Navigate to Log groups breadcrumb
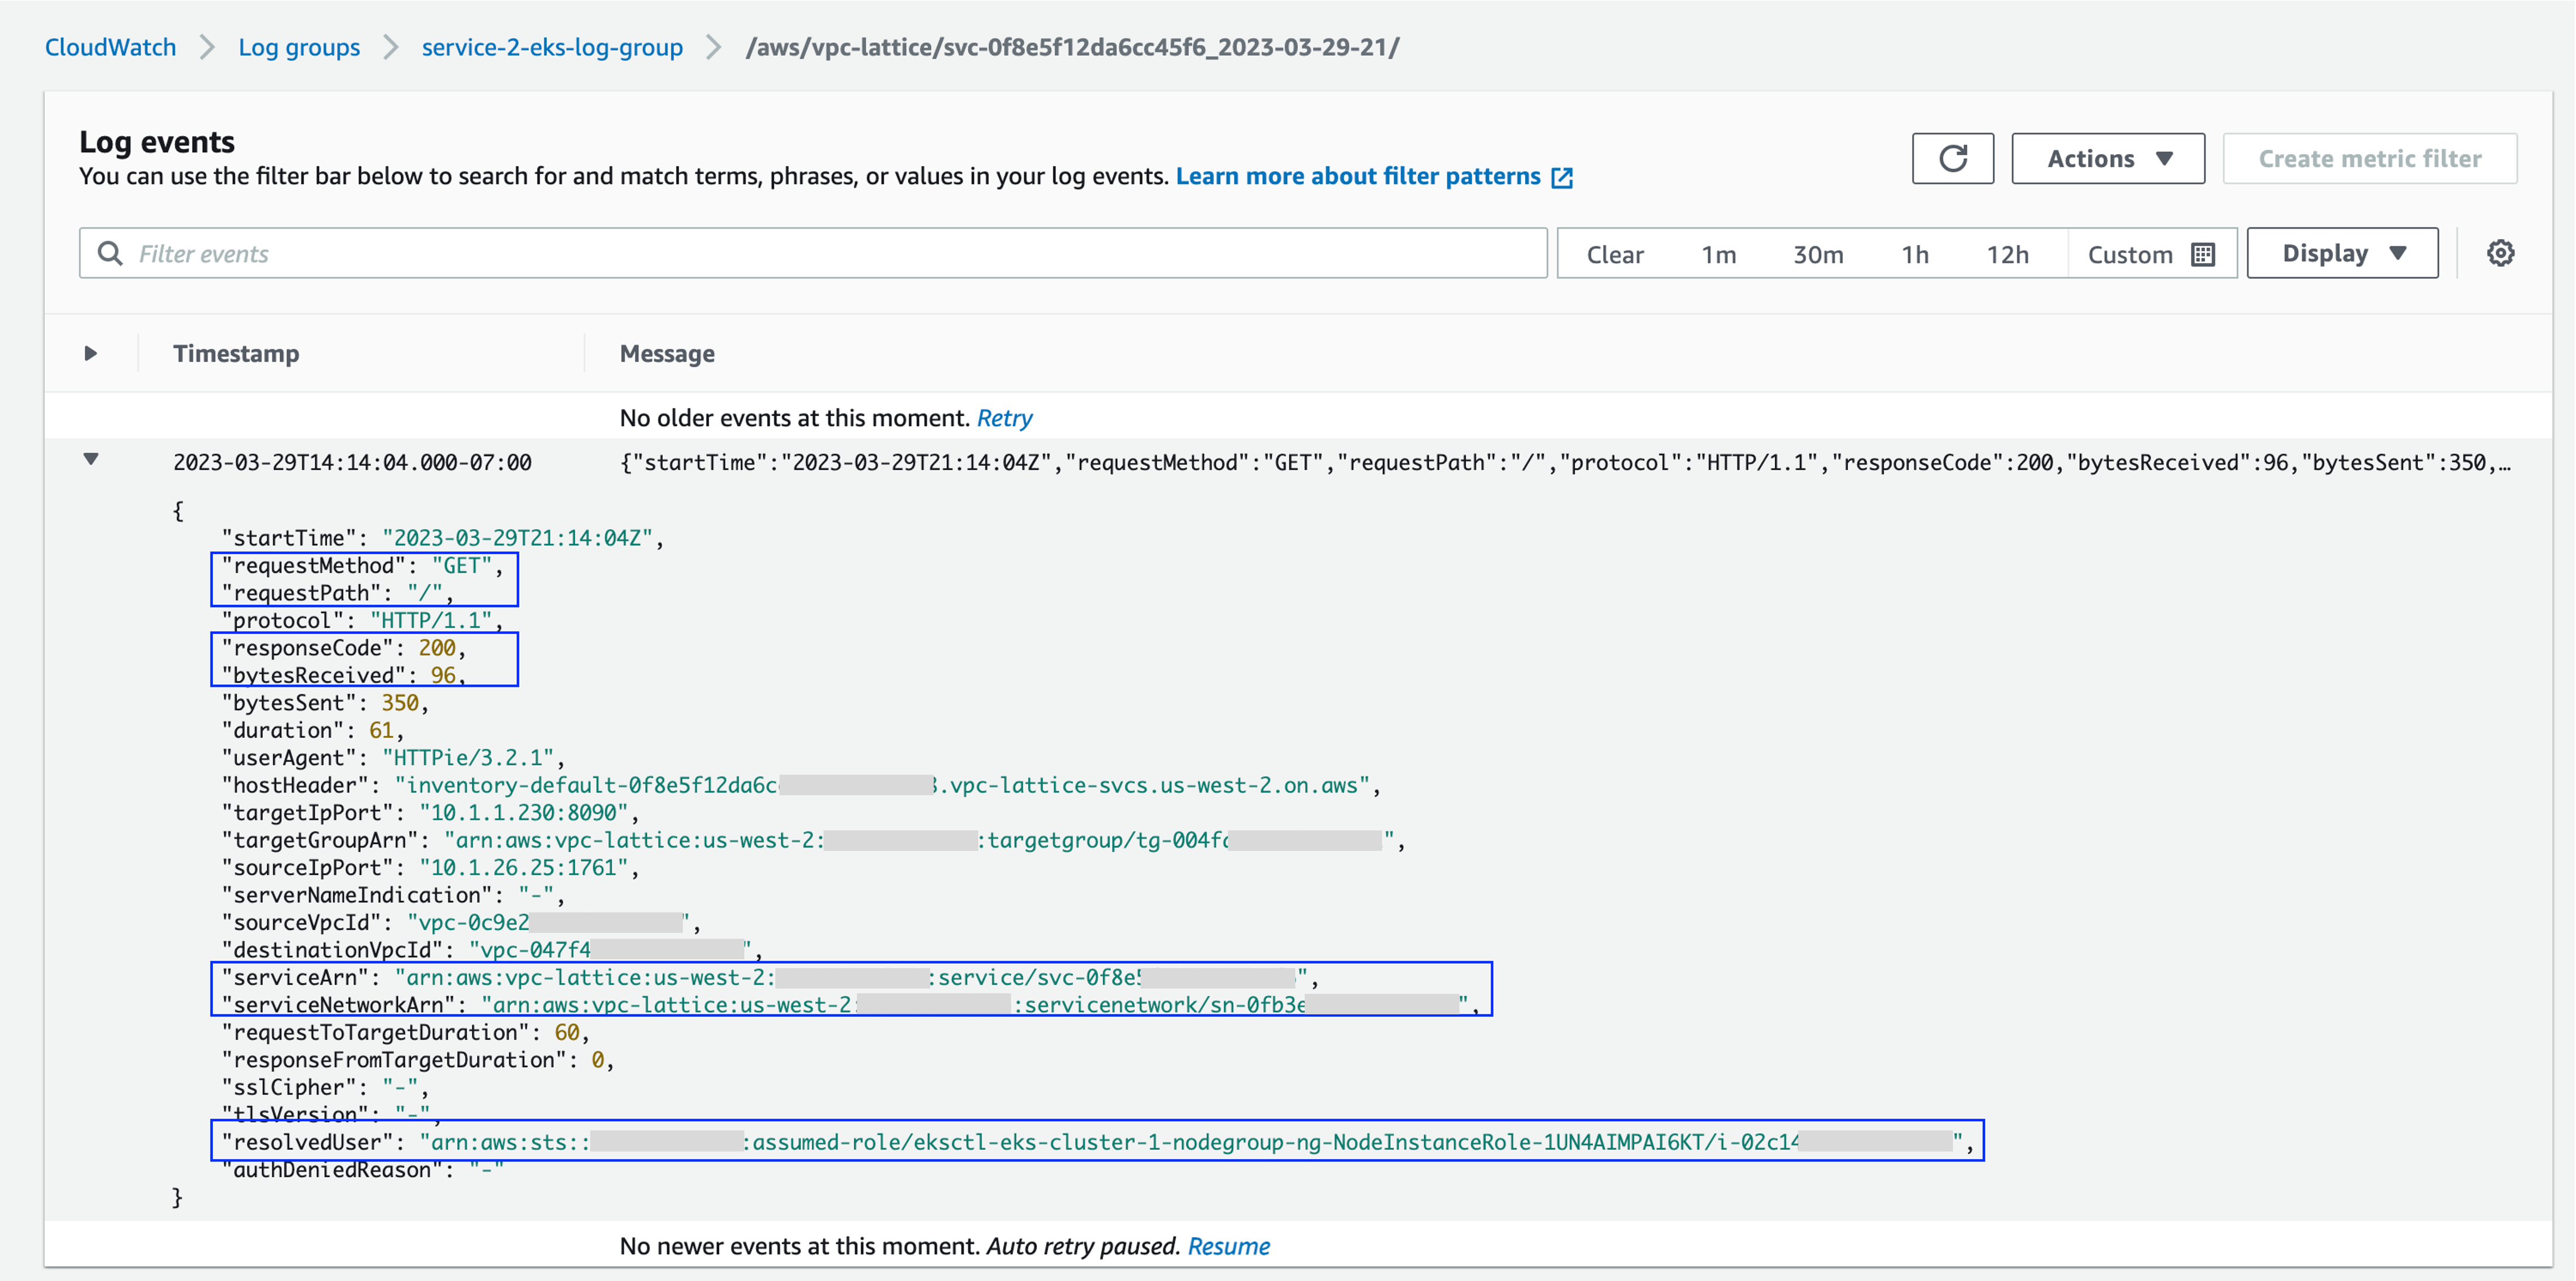The width and height of the screenshot is (2576, 1281). point(299,47)
